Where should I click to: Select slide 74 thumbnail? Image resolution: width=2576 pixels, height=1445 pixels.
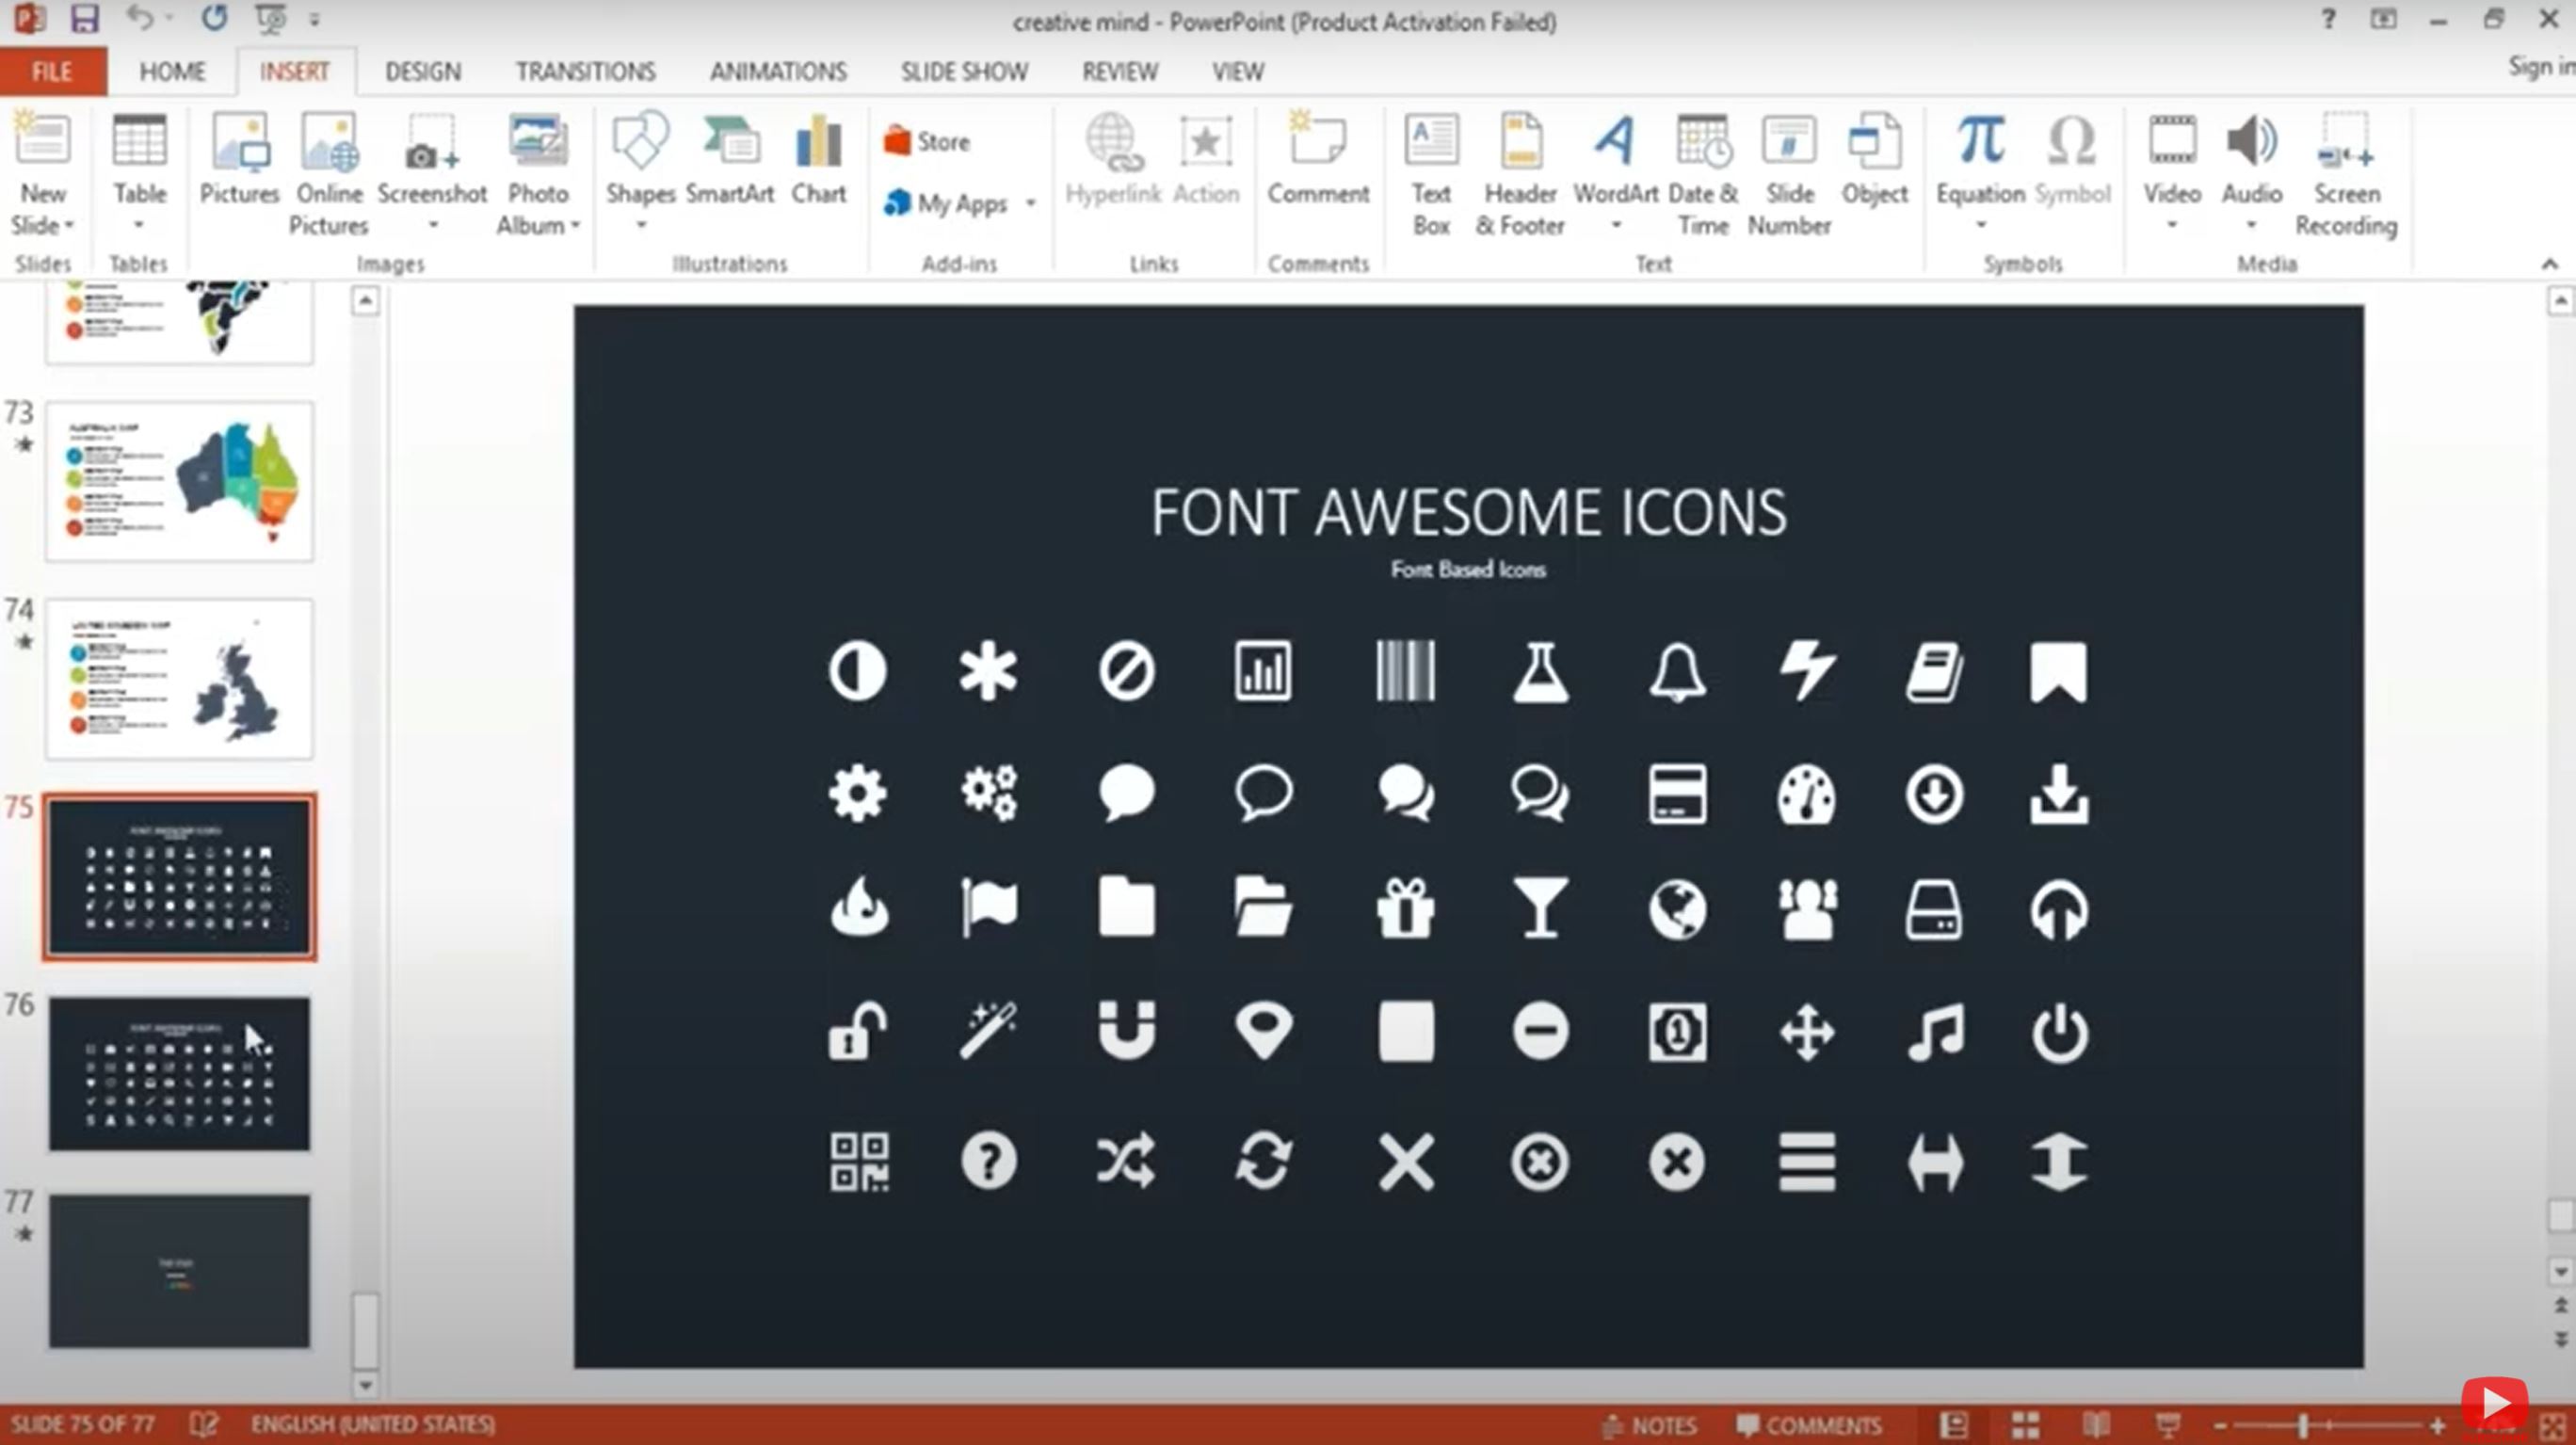pyautogui.click(x=179, y=678)
